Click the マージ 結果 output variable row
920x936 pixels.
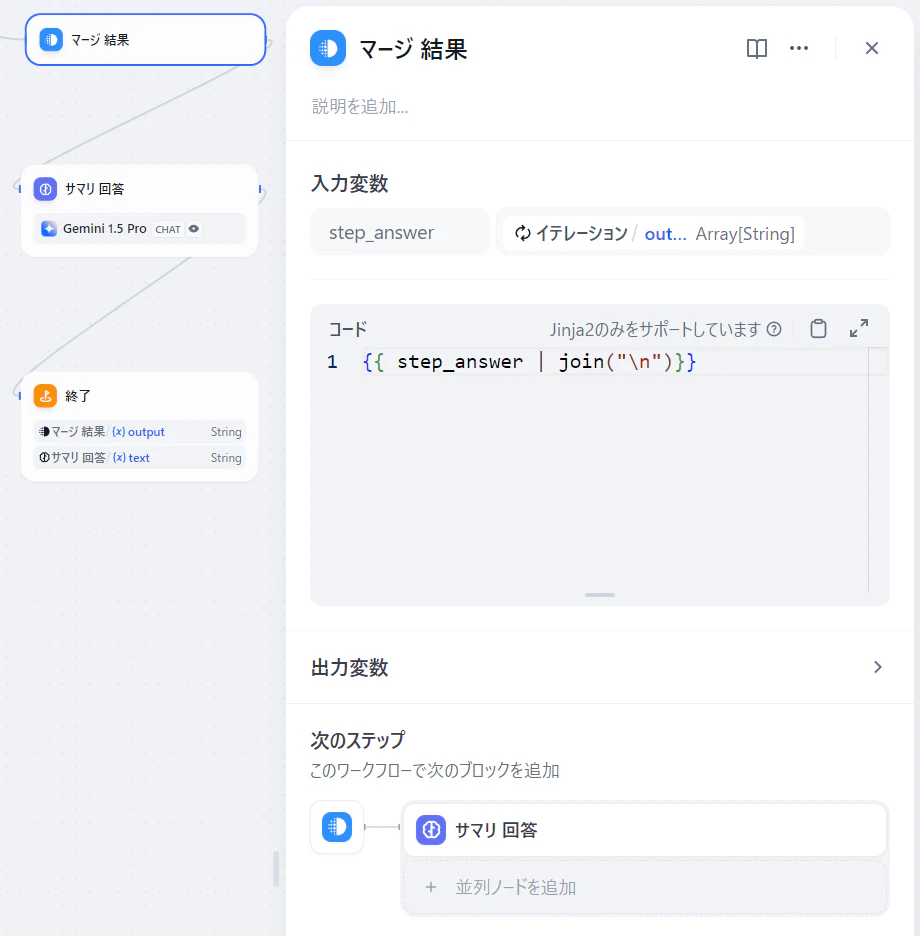[139, 432]
